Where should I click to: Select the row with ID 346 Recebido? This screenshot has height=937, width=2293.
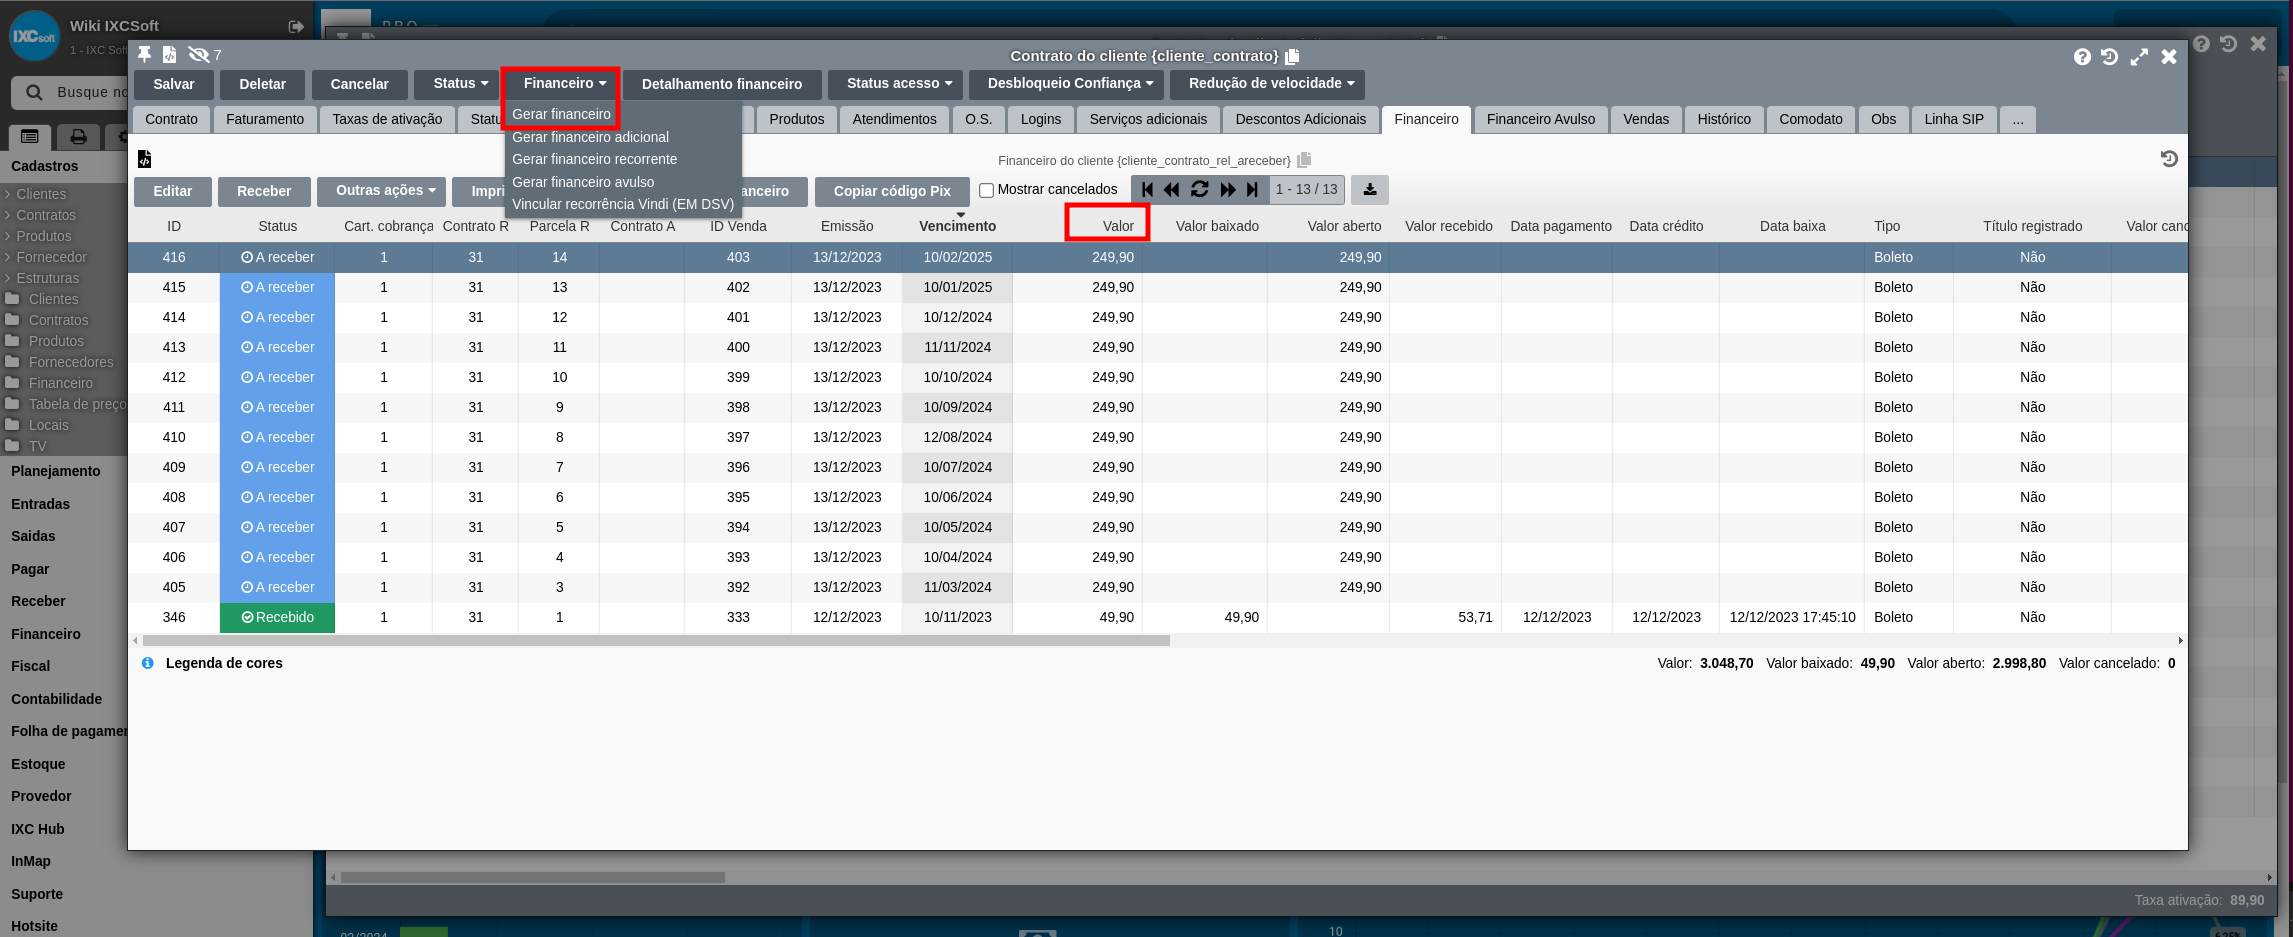[1157, 617]
